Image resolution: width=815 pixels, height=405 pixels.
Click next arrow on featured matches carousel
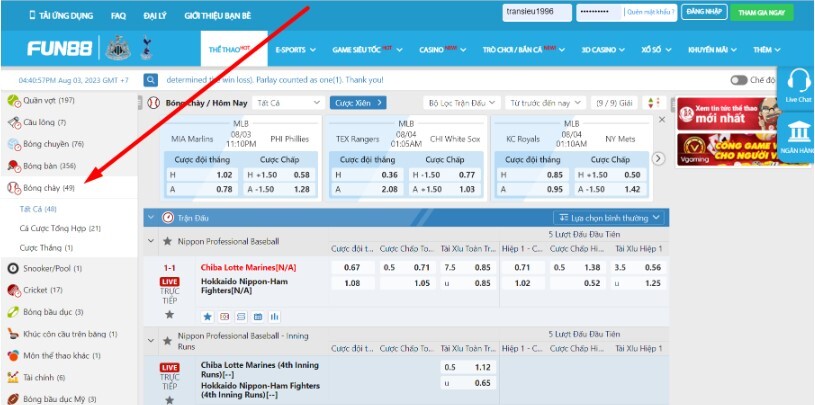(x=657, y=158)
